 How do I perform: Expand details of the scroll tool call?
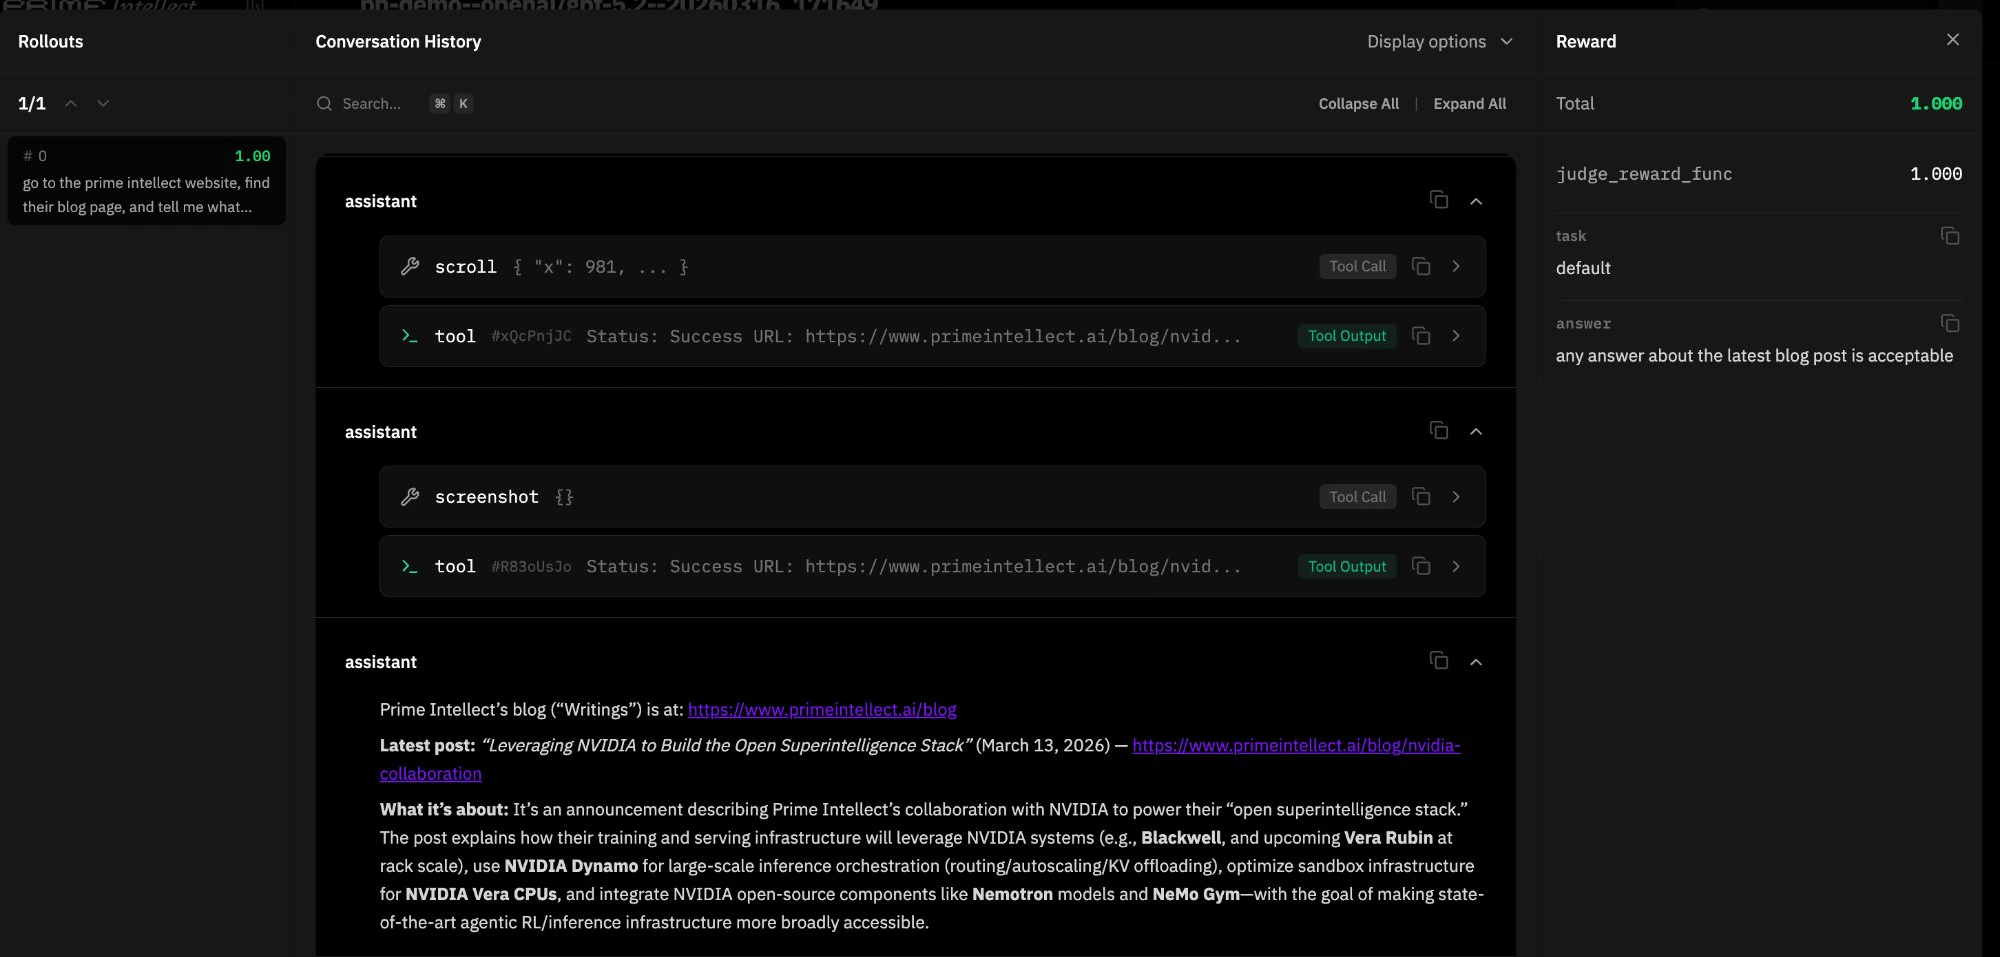[1456, 266]
